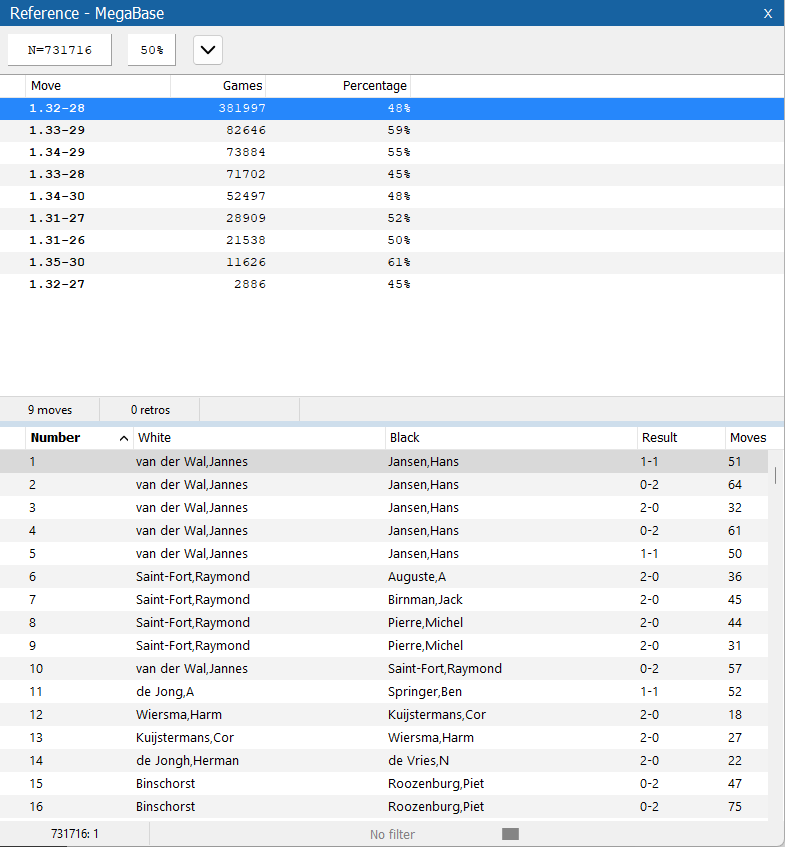Select move 1.34-30 row
Screen dimensions: 785x847
coord(392,196)
